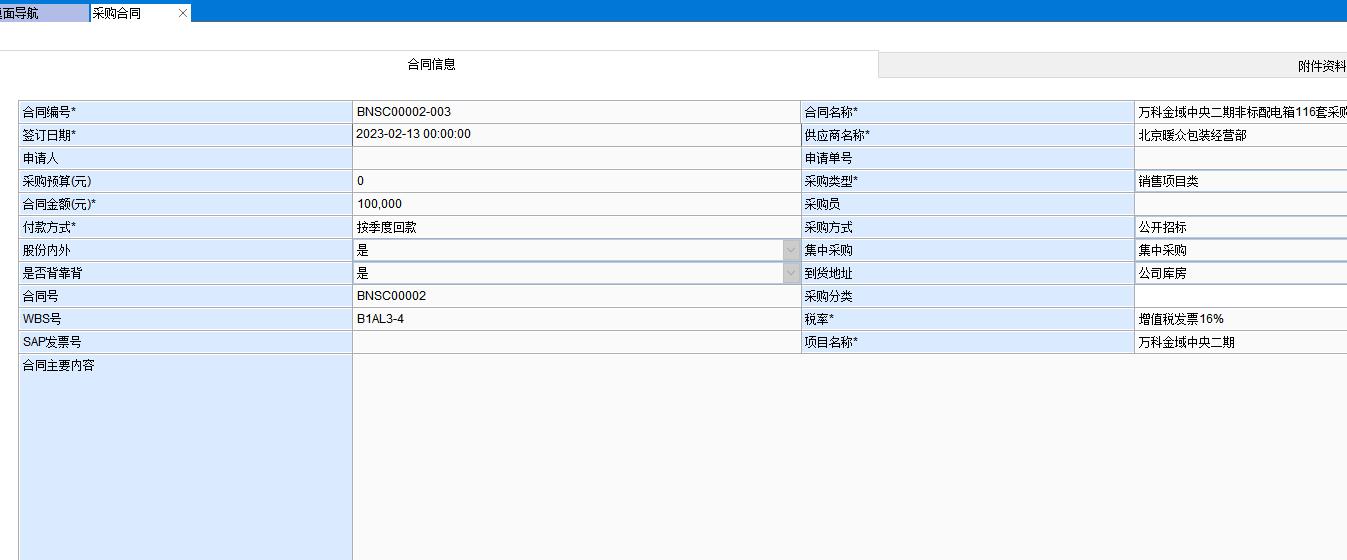The image size is (1347, 560).
Task: Focus the empty 申请人 field
Action: (576, 158)
